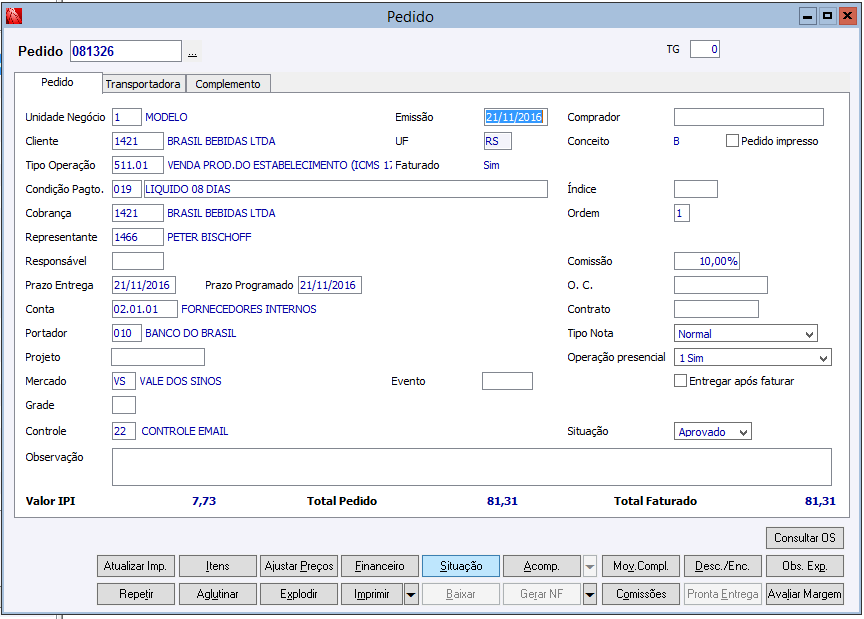Click the Mercado code field VS
This screenshot has width=864, height=619.
tap(124, 381)
